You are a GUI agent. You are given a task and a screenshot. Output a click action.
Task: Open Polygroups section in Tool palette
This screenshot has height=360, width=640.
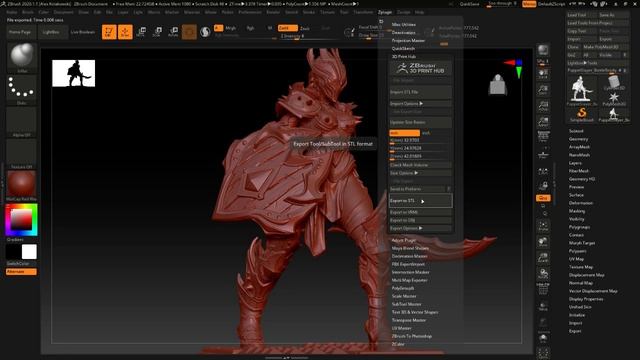click(x=579, y=227)
